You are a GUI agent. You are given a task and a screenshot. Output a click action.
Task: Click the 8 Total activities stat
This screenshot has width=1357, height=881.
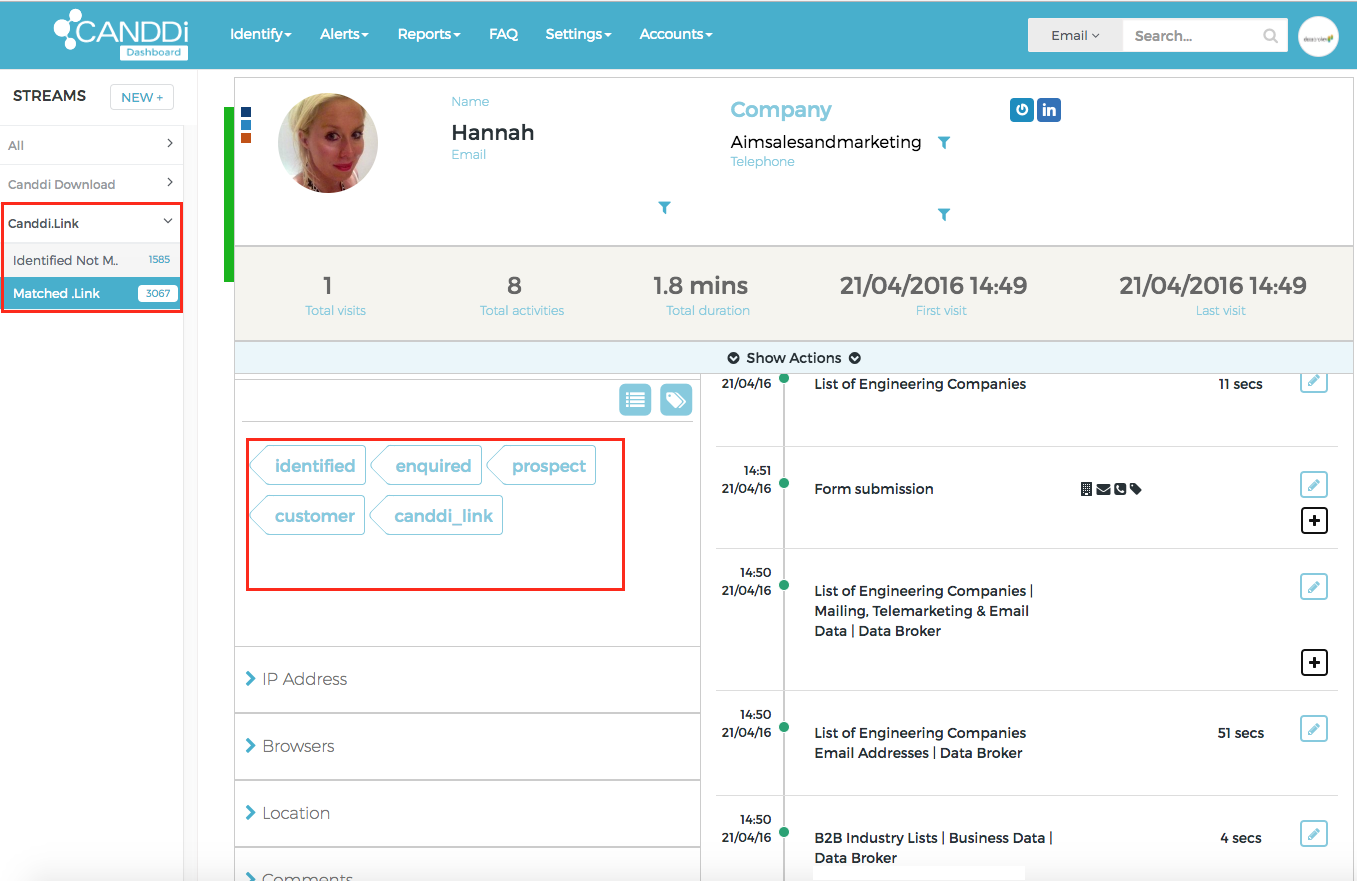pos(521,295)
